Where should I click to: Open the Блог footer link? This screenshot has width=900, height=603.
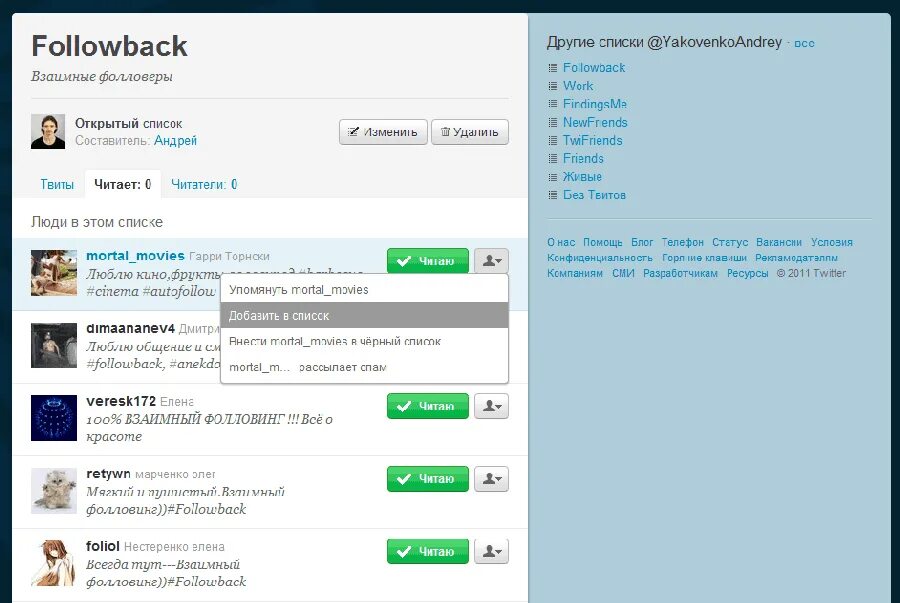tap(642, 242)
